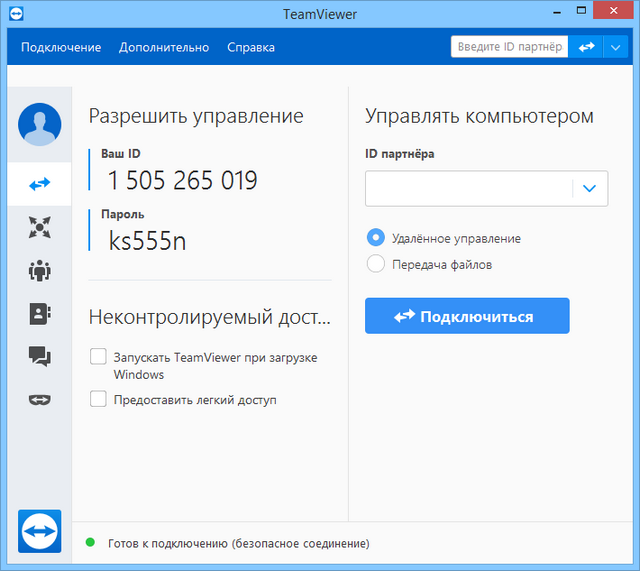Image resolution: width=640 pixels, height=571 pixels.
Task: Click the 'Подключиться' button
Action: tap(467, 316)
